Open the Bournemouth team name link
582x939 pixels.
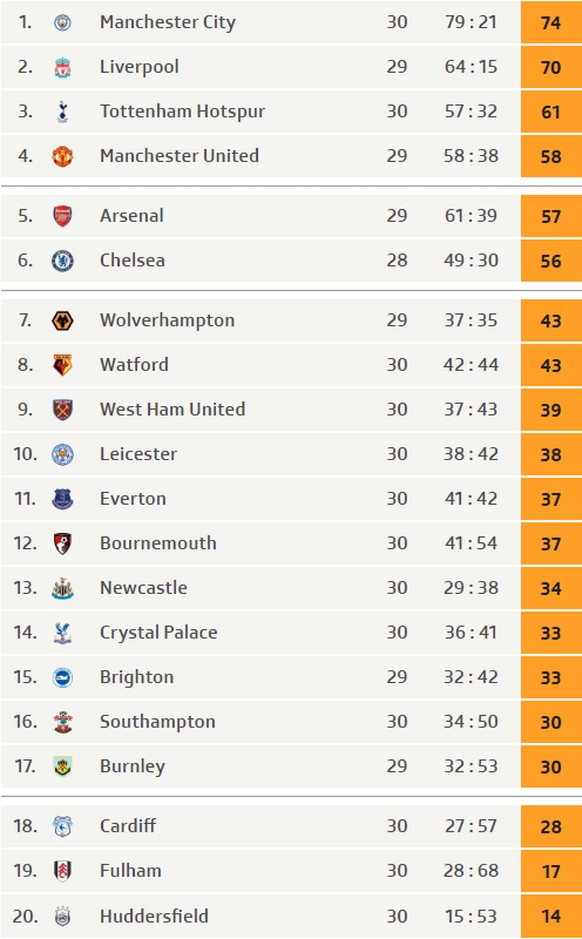[158, 543]
